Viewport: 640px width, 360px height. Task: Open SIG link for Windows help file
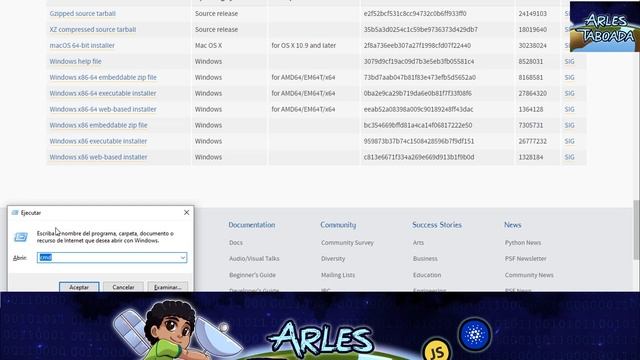pos(569,61)
